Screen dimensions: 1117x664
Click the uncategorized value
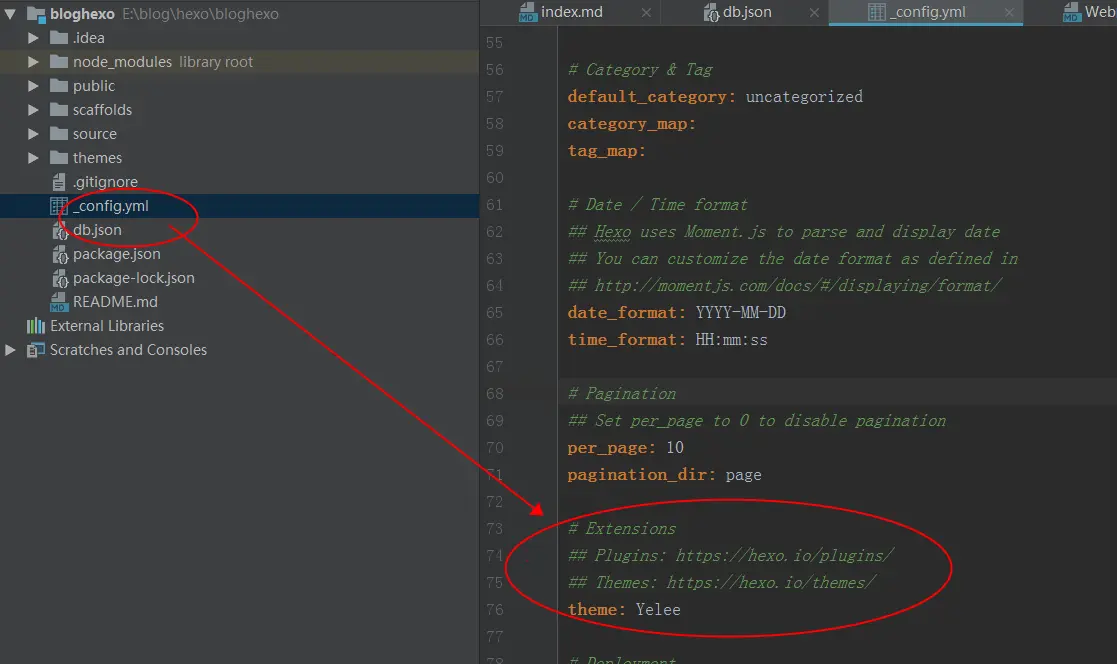pyautogui.click(x=804, y=97)
